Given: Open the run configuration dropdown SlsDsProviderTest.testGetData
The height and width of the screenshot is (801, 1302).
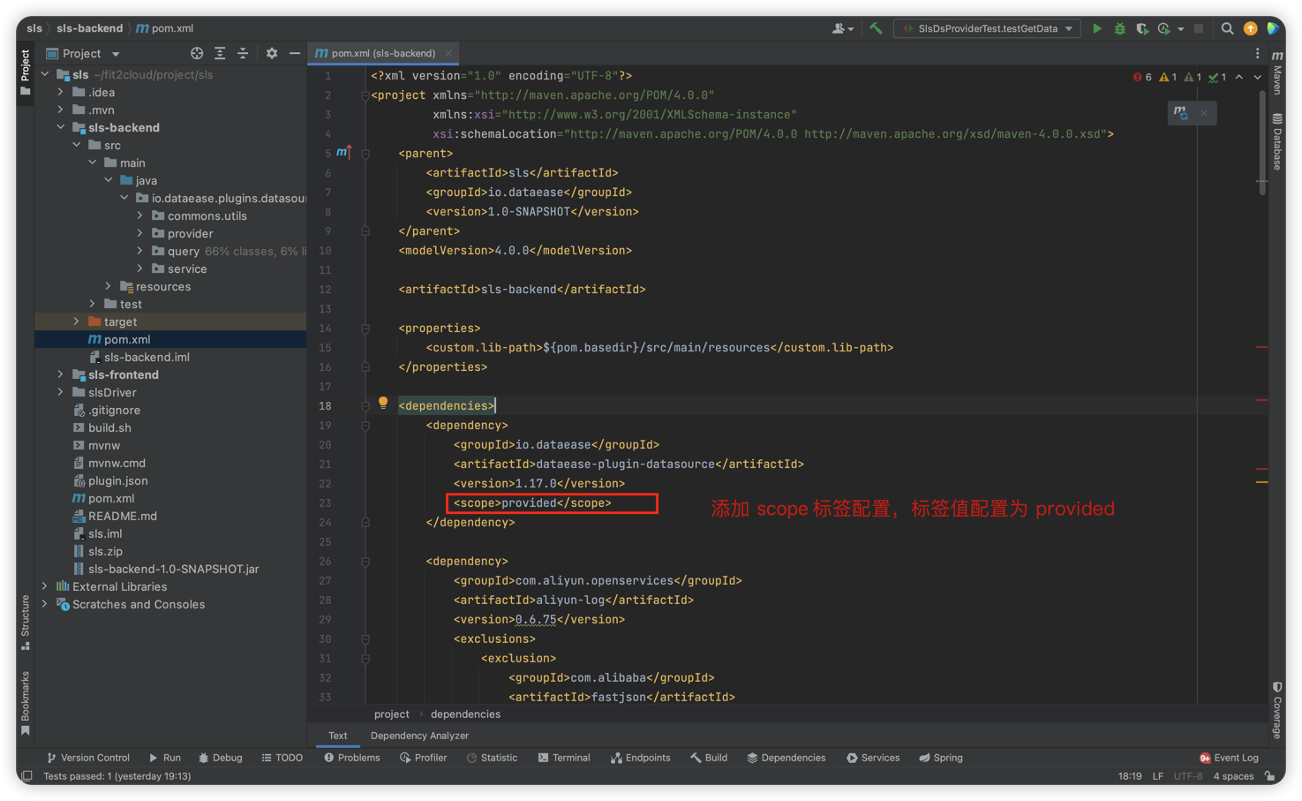Looking at the screenshot, I should coord(988,29).
